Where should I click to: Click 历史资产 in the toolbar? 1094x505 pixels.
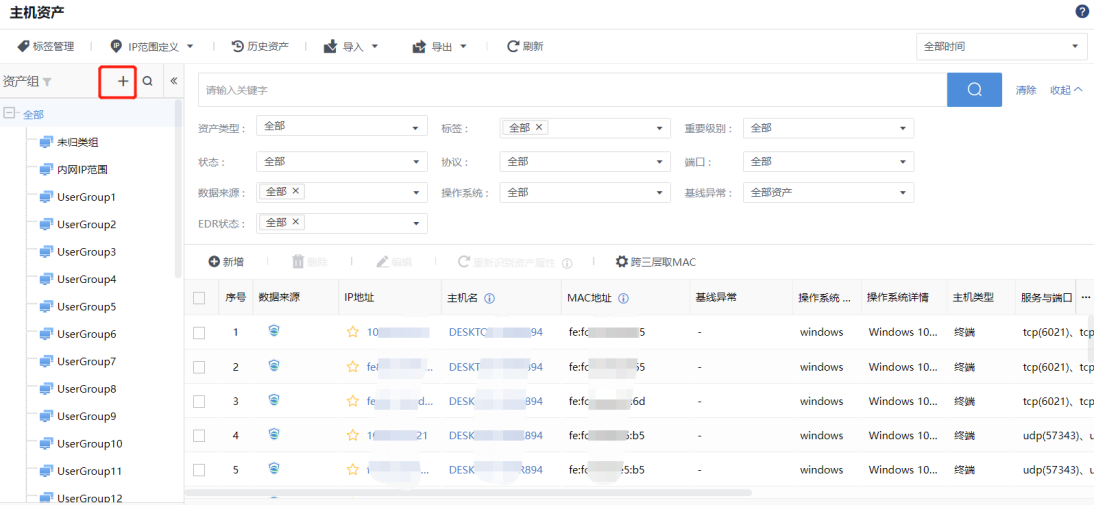(x=260, y=46)
